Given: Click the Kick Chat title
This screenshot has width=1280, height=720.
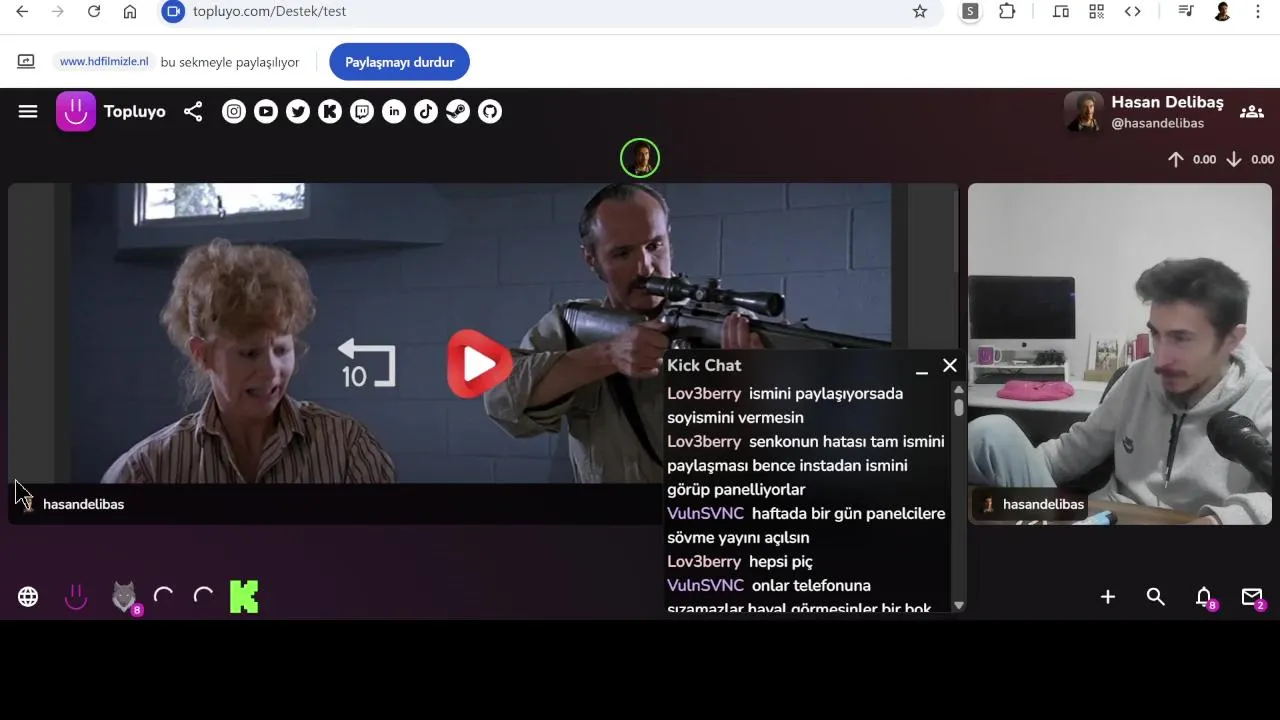Looking at the screenshot, I should coord(704,366).
